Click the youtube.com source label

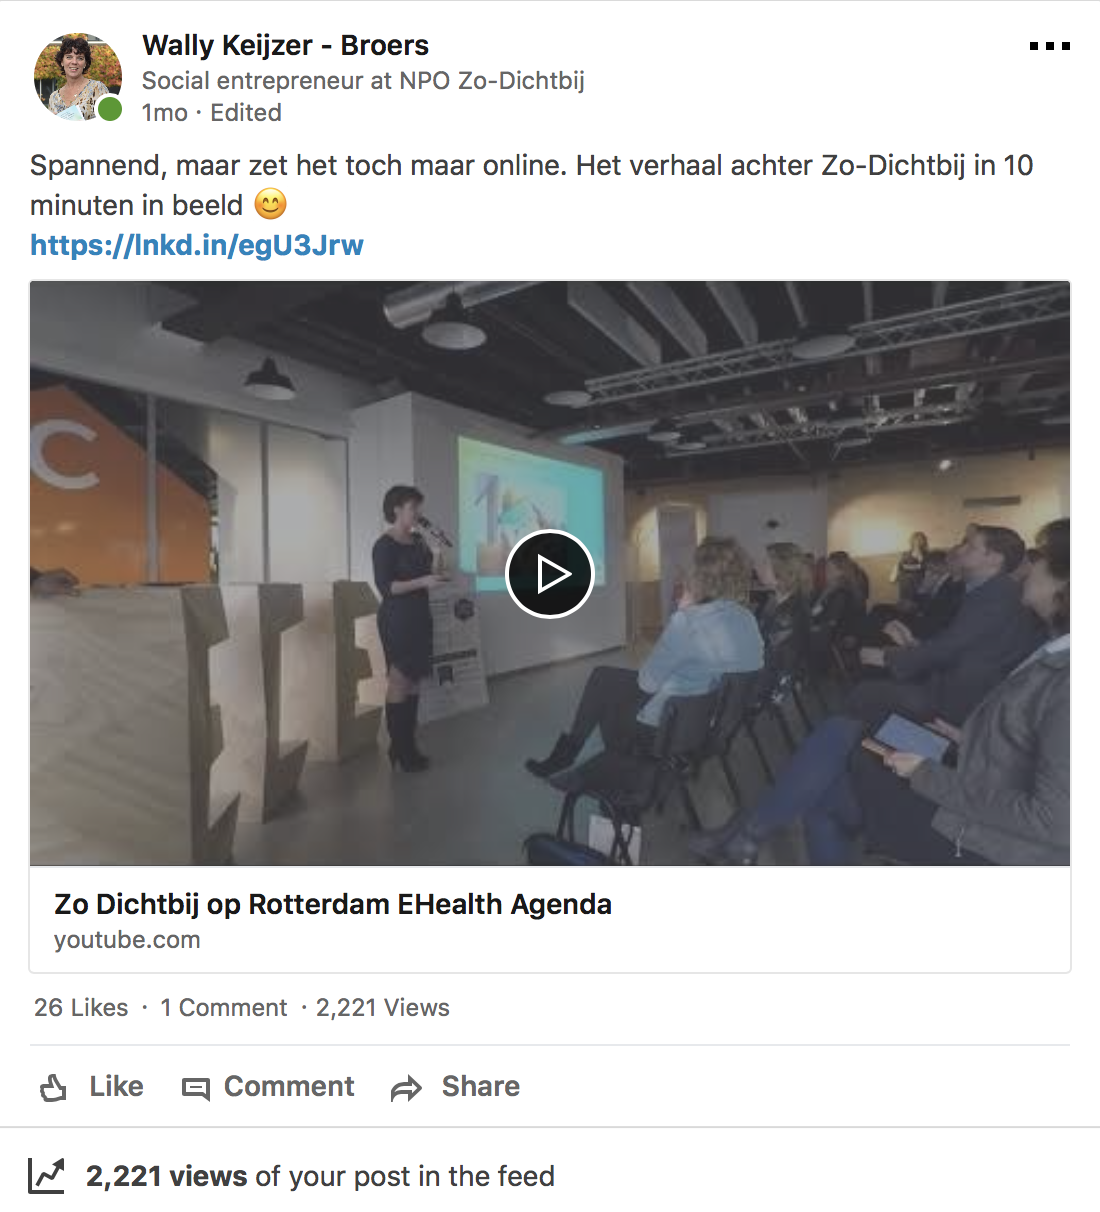coord(127,940)
